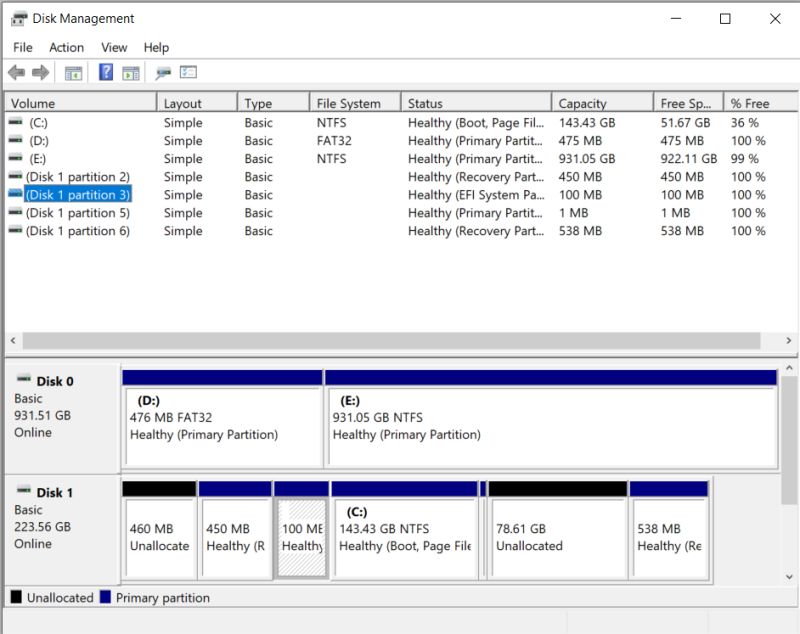Click the horizontal scrollbar below volume list

pos(400,341)
